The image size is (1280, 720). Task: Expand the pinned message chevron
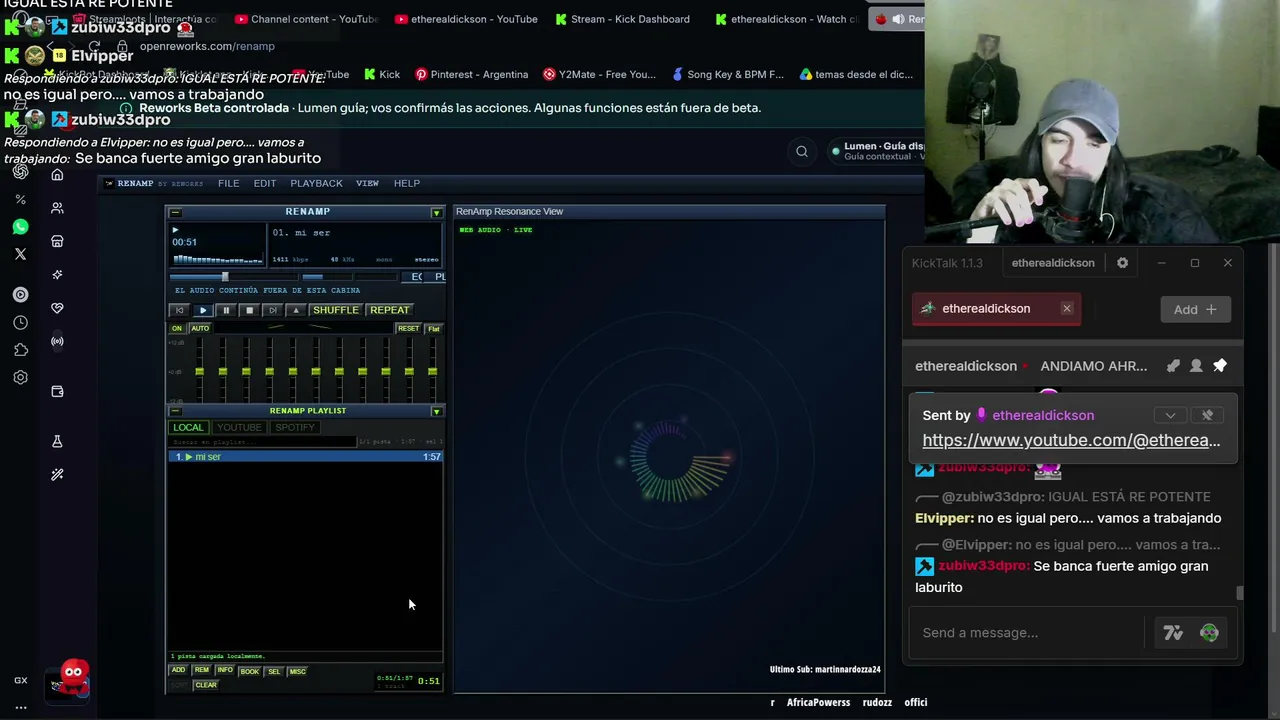pyautogui.click(x=1170, y=415)
